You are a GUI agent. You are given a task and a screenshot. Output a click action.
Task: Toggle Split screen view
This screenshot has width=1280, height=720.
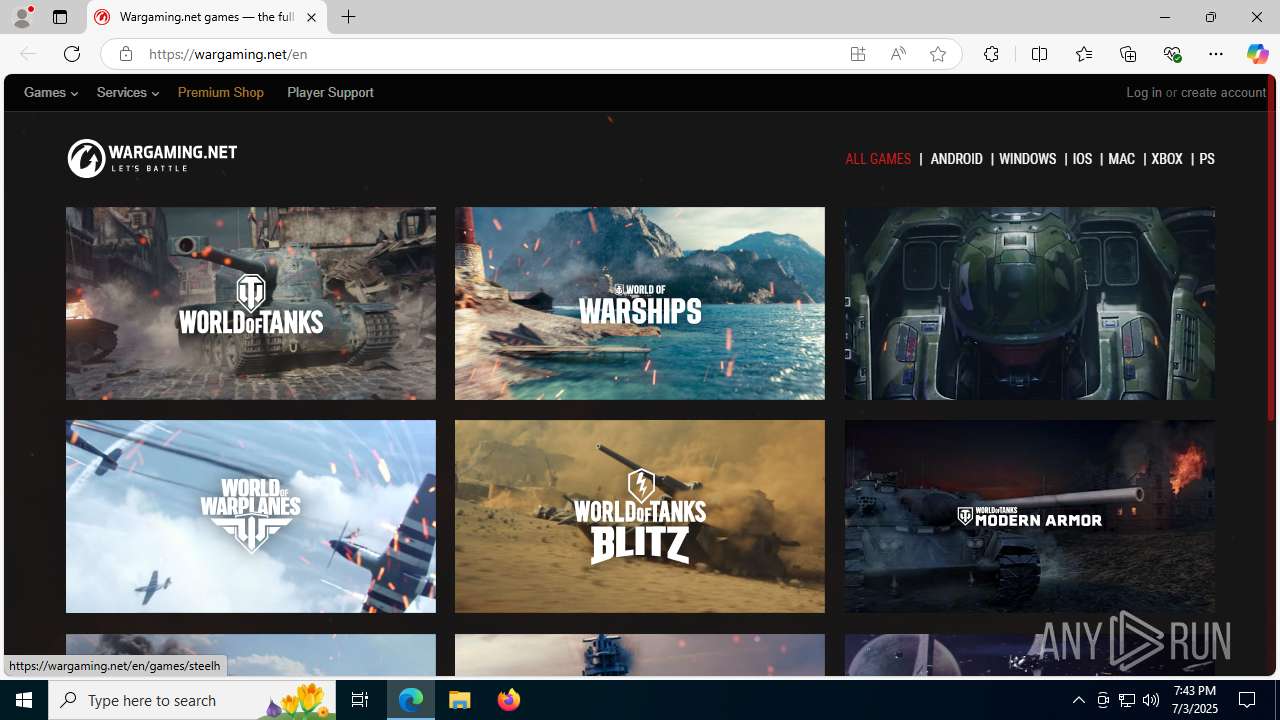(1039, 54)
